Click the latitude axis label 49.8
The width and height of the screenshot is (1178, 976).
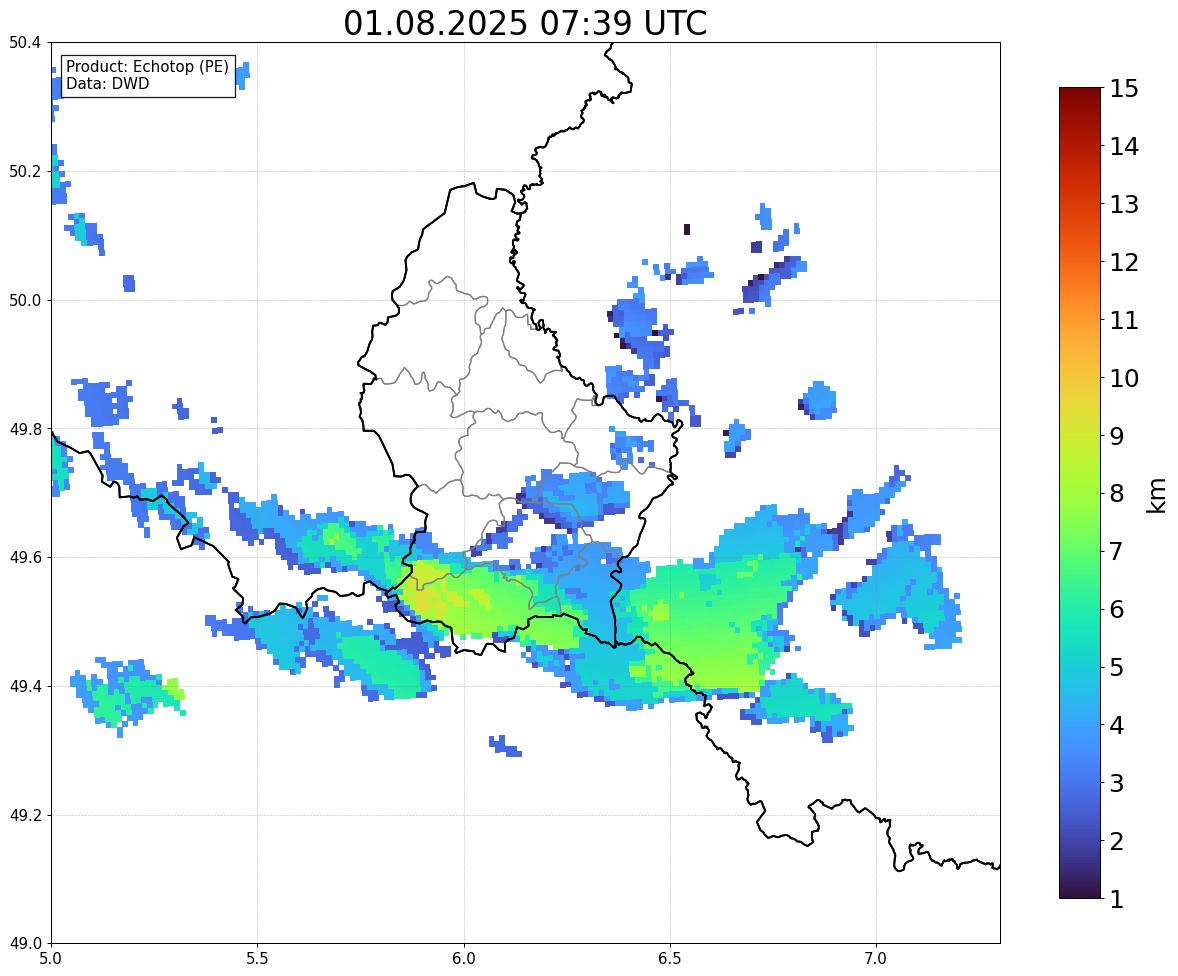coord(25,429)
